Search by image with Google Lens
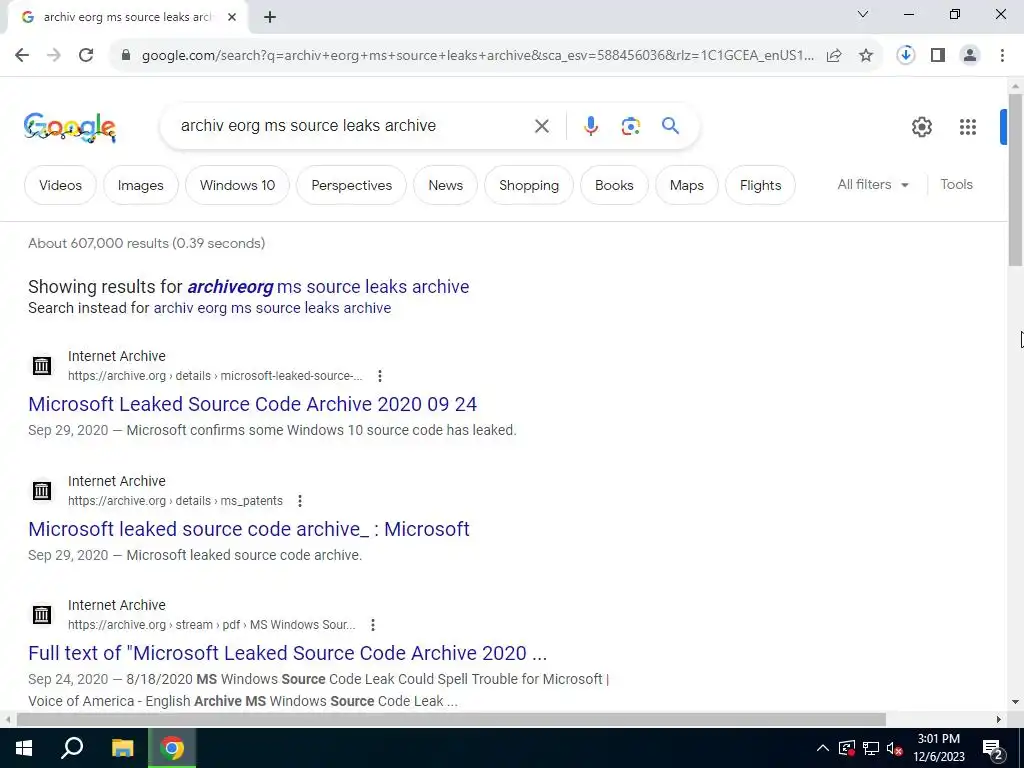The width and height of the screenshot is (1024, 768). coord(630,125)
